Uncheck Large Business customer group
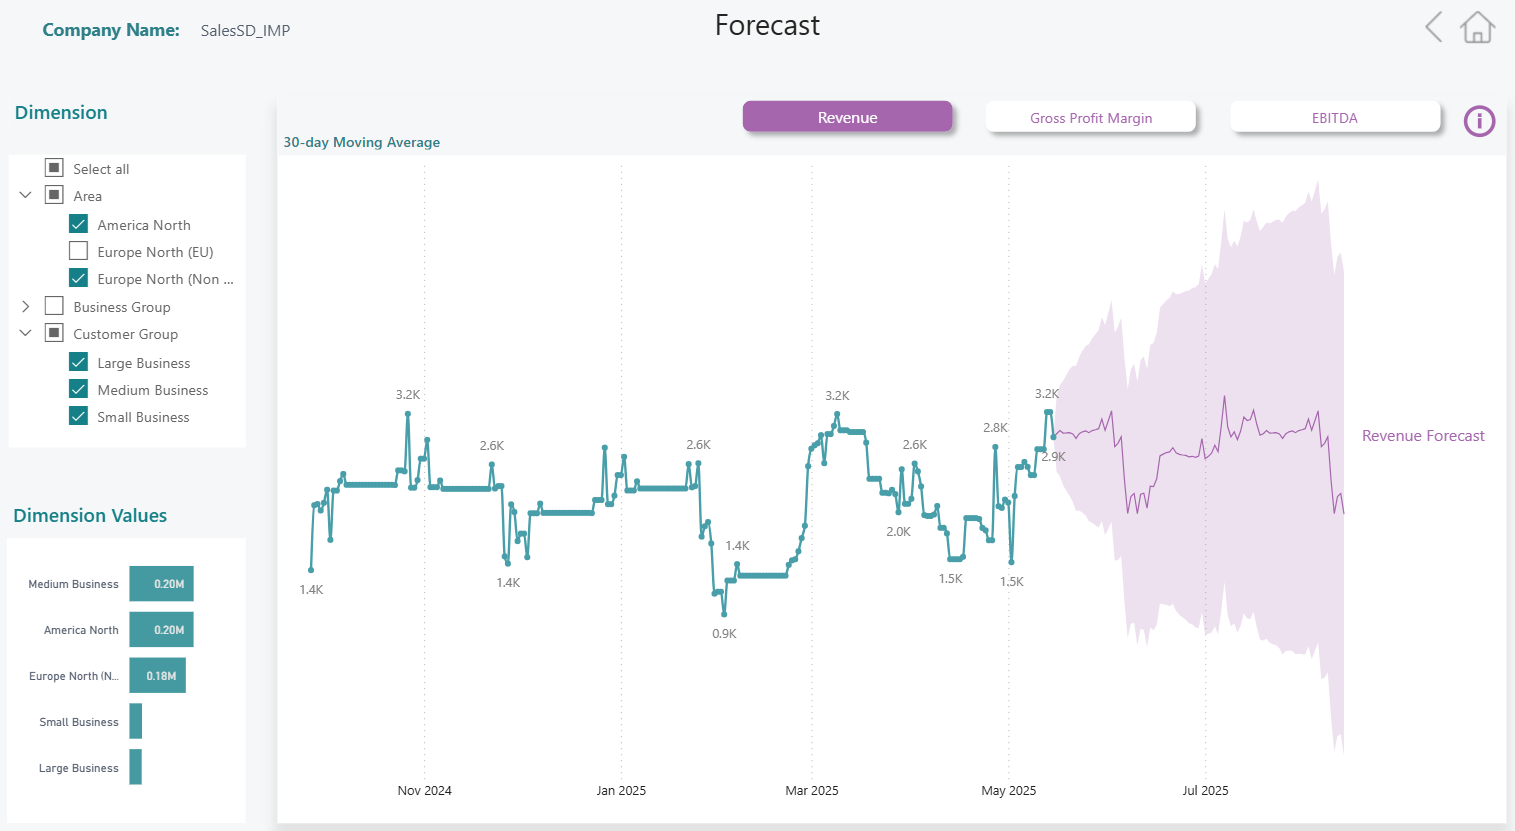The height and width of the screenshot is (831, 1515). coord(79,362)
